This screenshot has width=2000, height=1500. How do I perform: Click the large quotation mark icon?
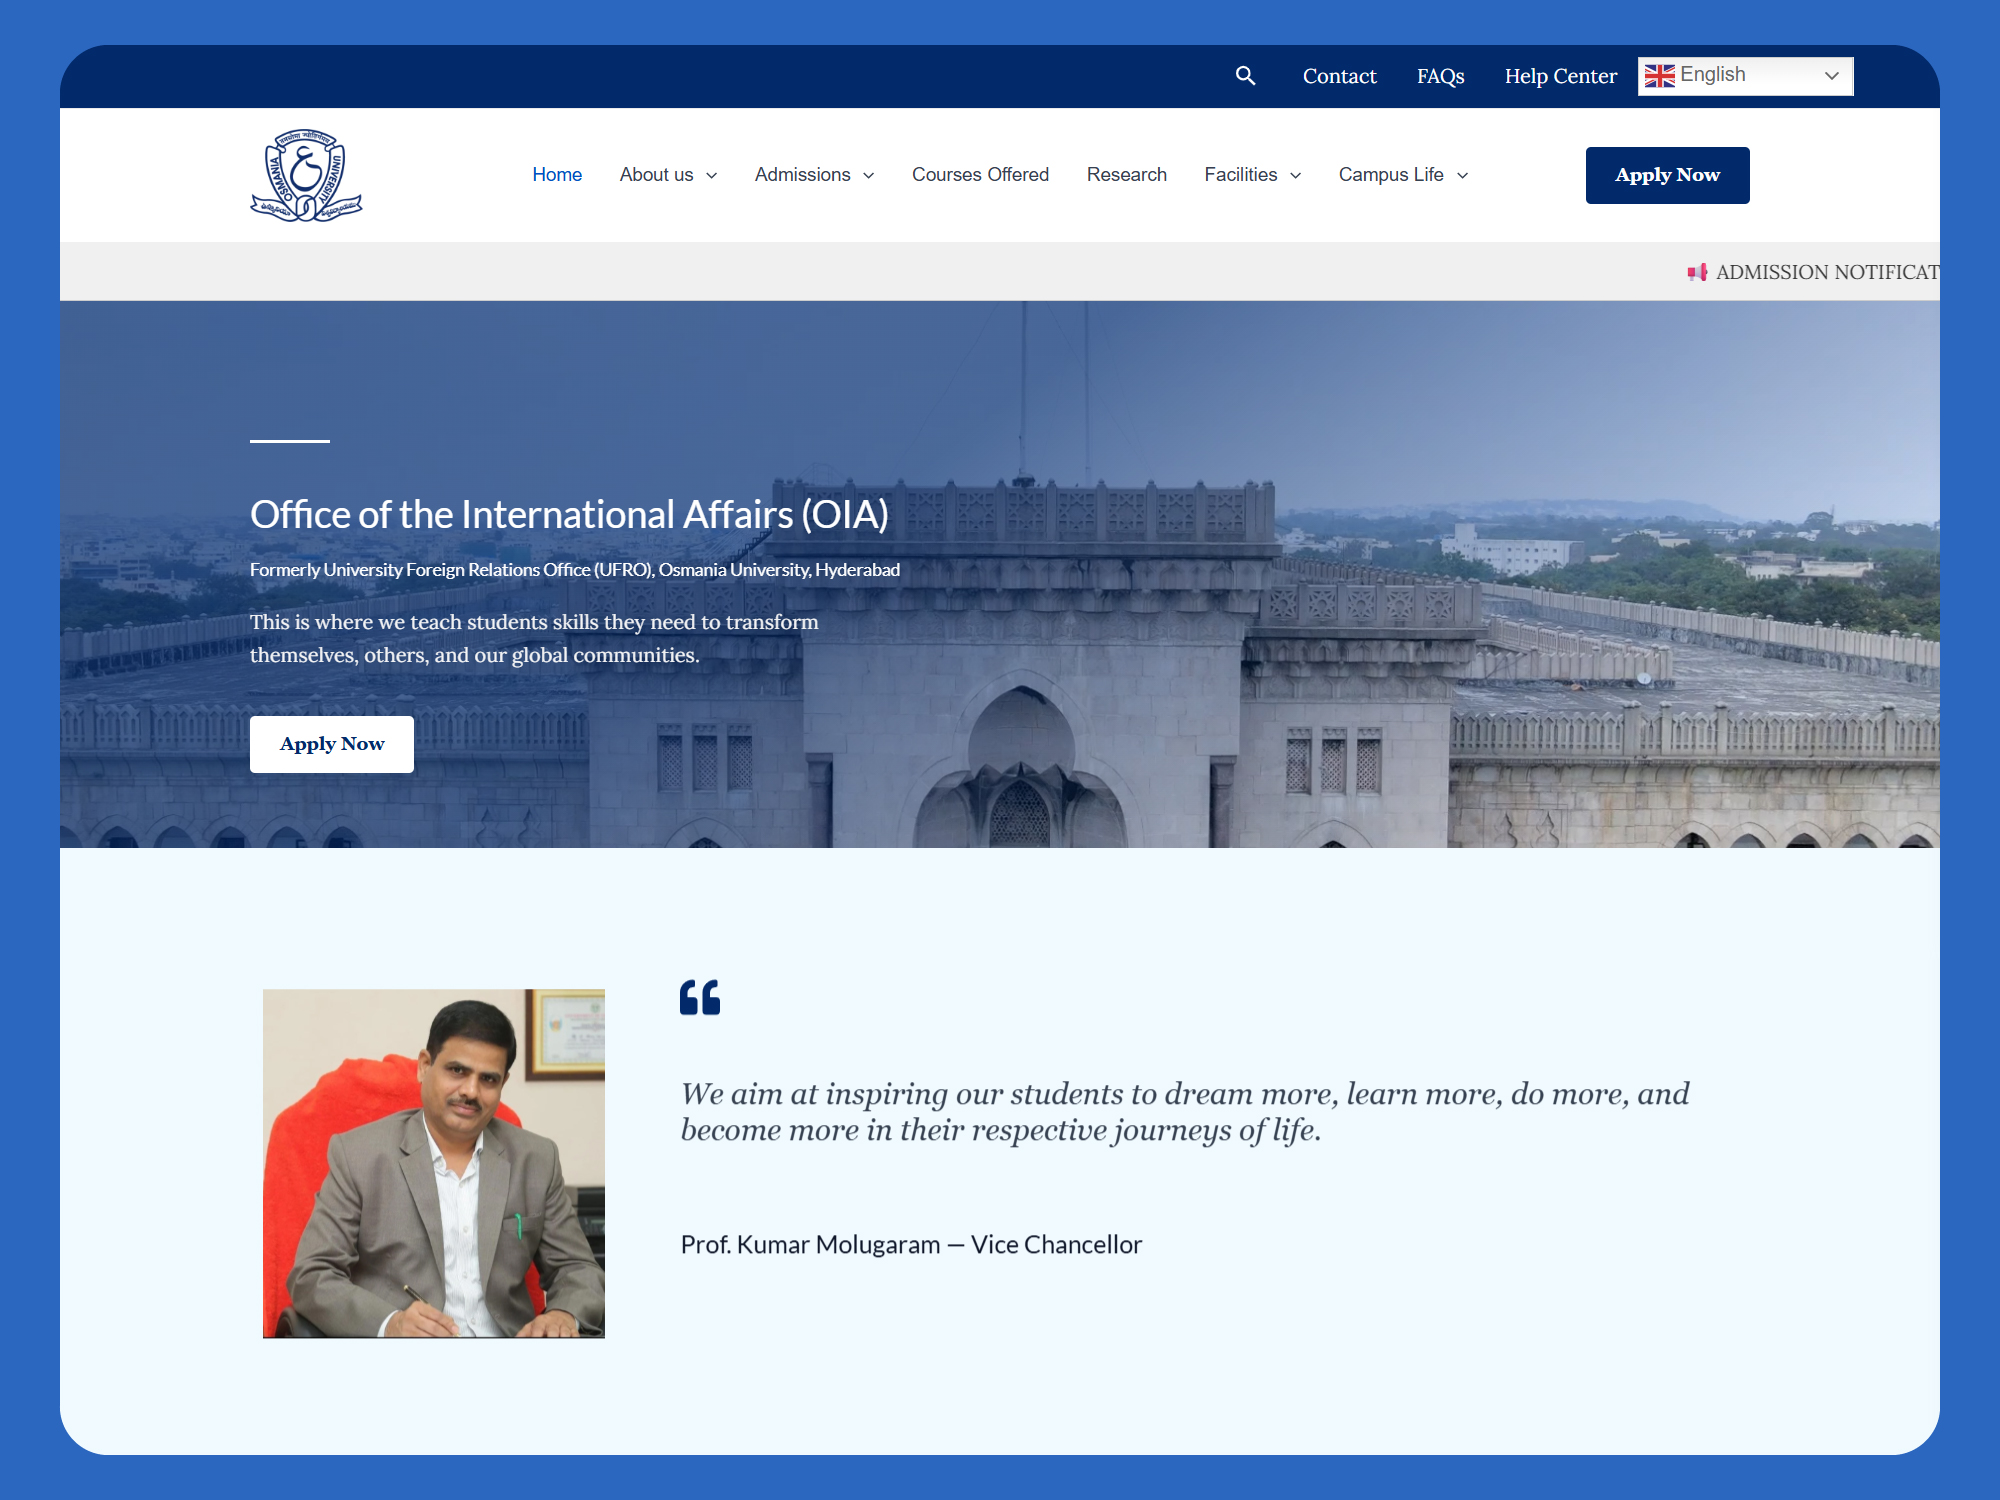(700, 997)
